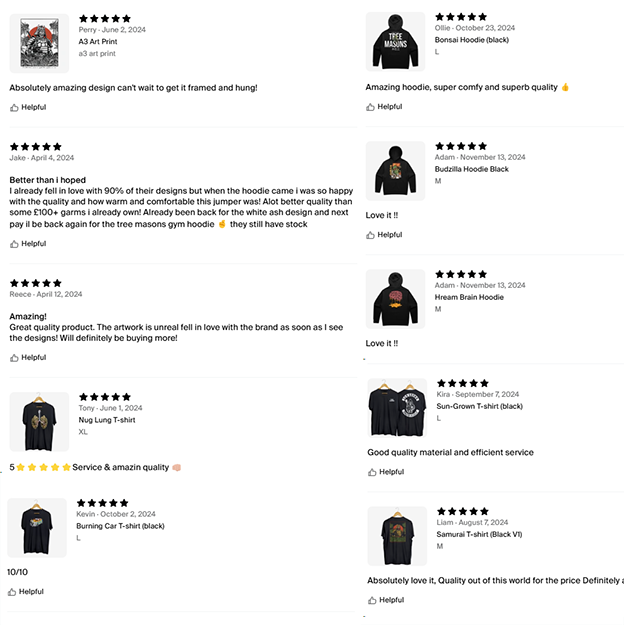
Task: Open the A3 Art Print product thumbnail
Action: pyautogui.click(x=40, y=42)
